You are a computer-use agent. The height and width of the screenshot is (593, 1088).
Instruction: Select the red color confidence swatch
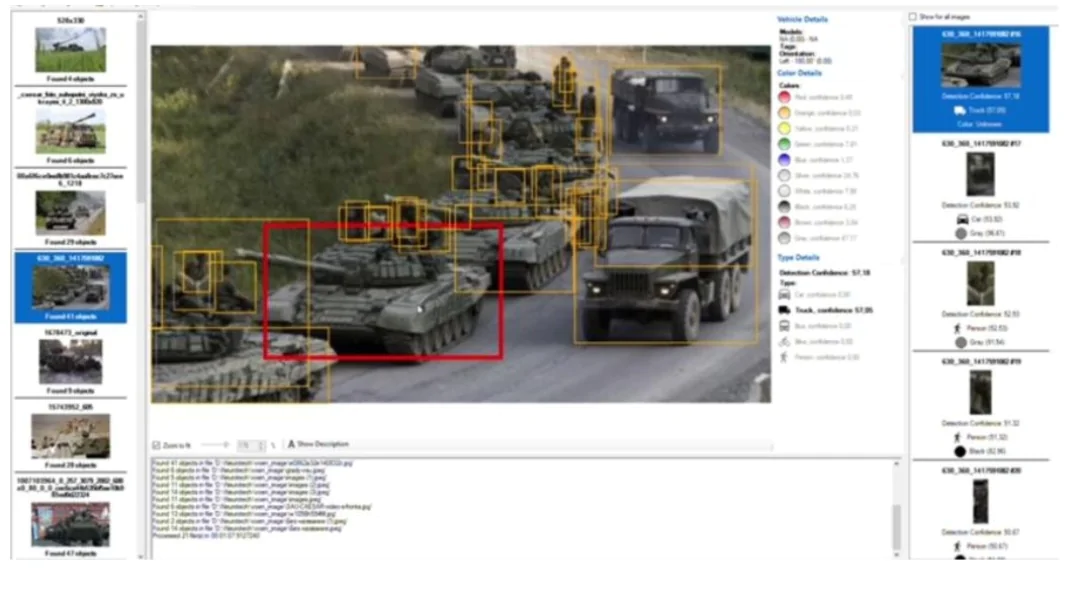coord(785,97)
